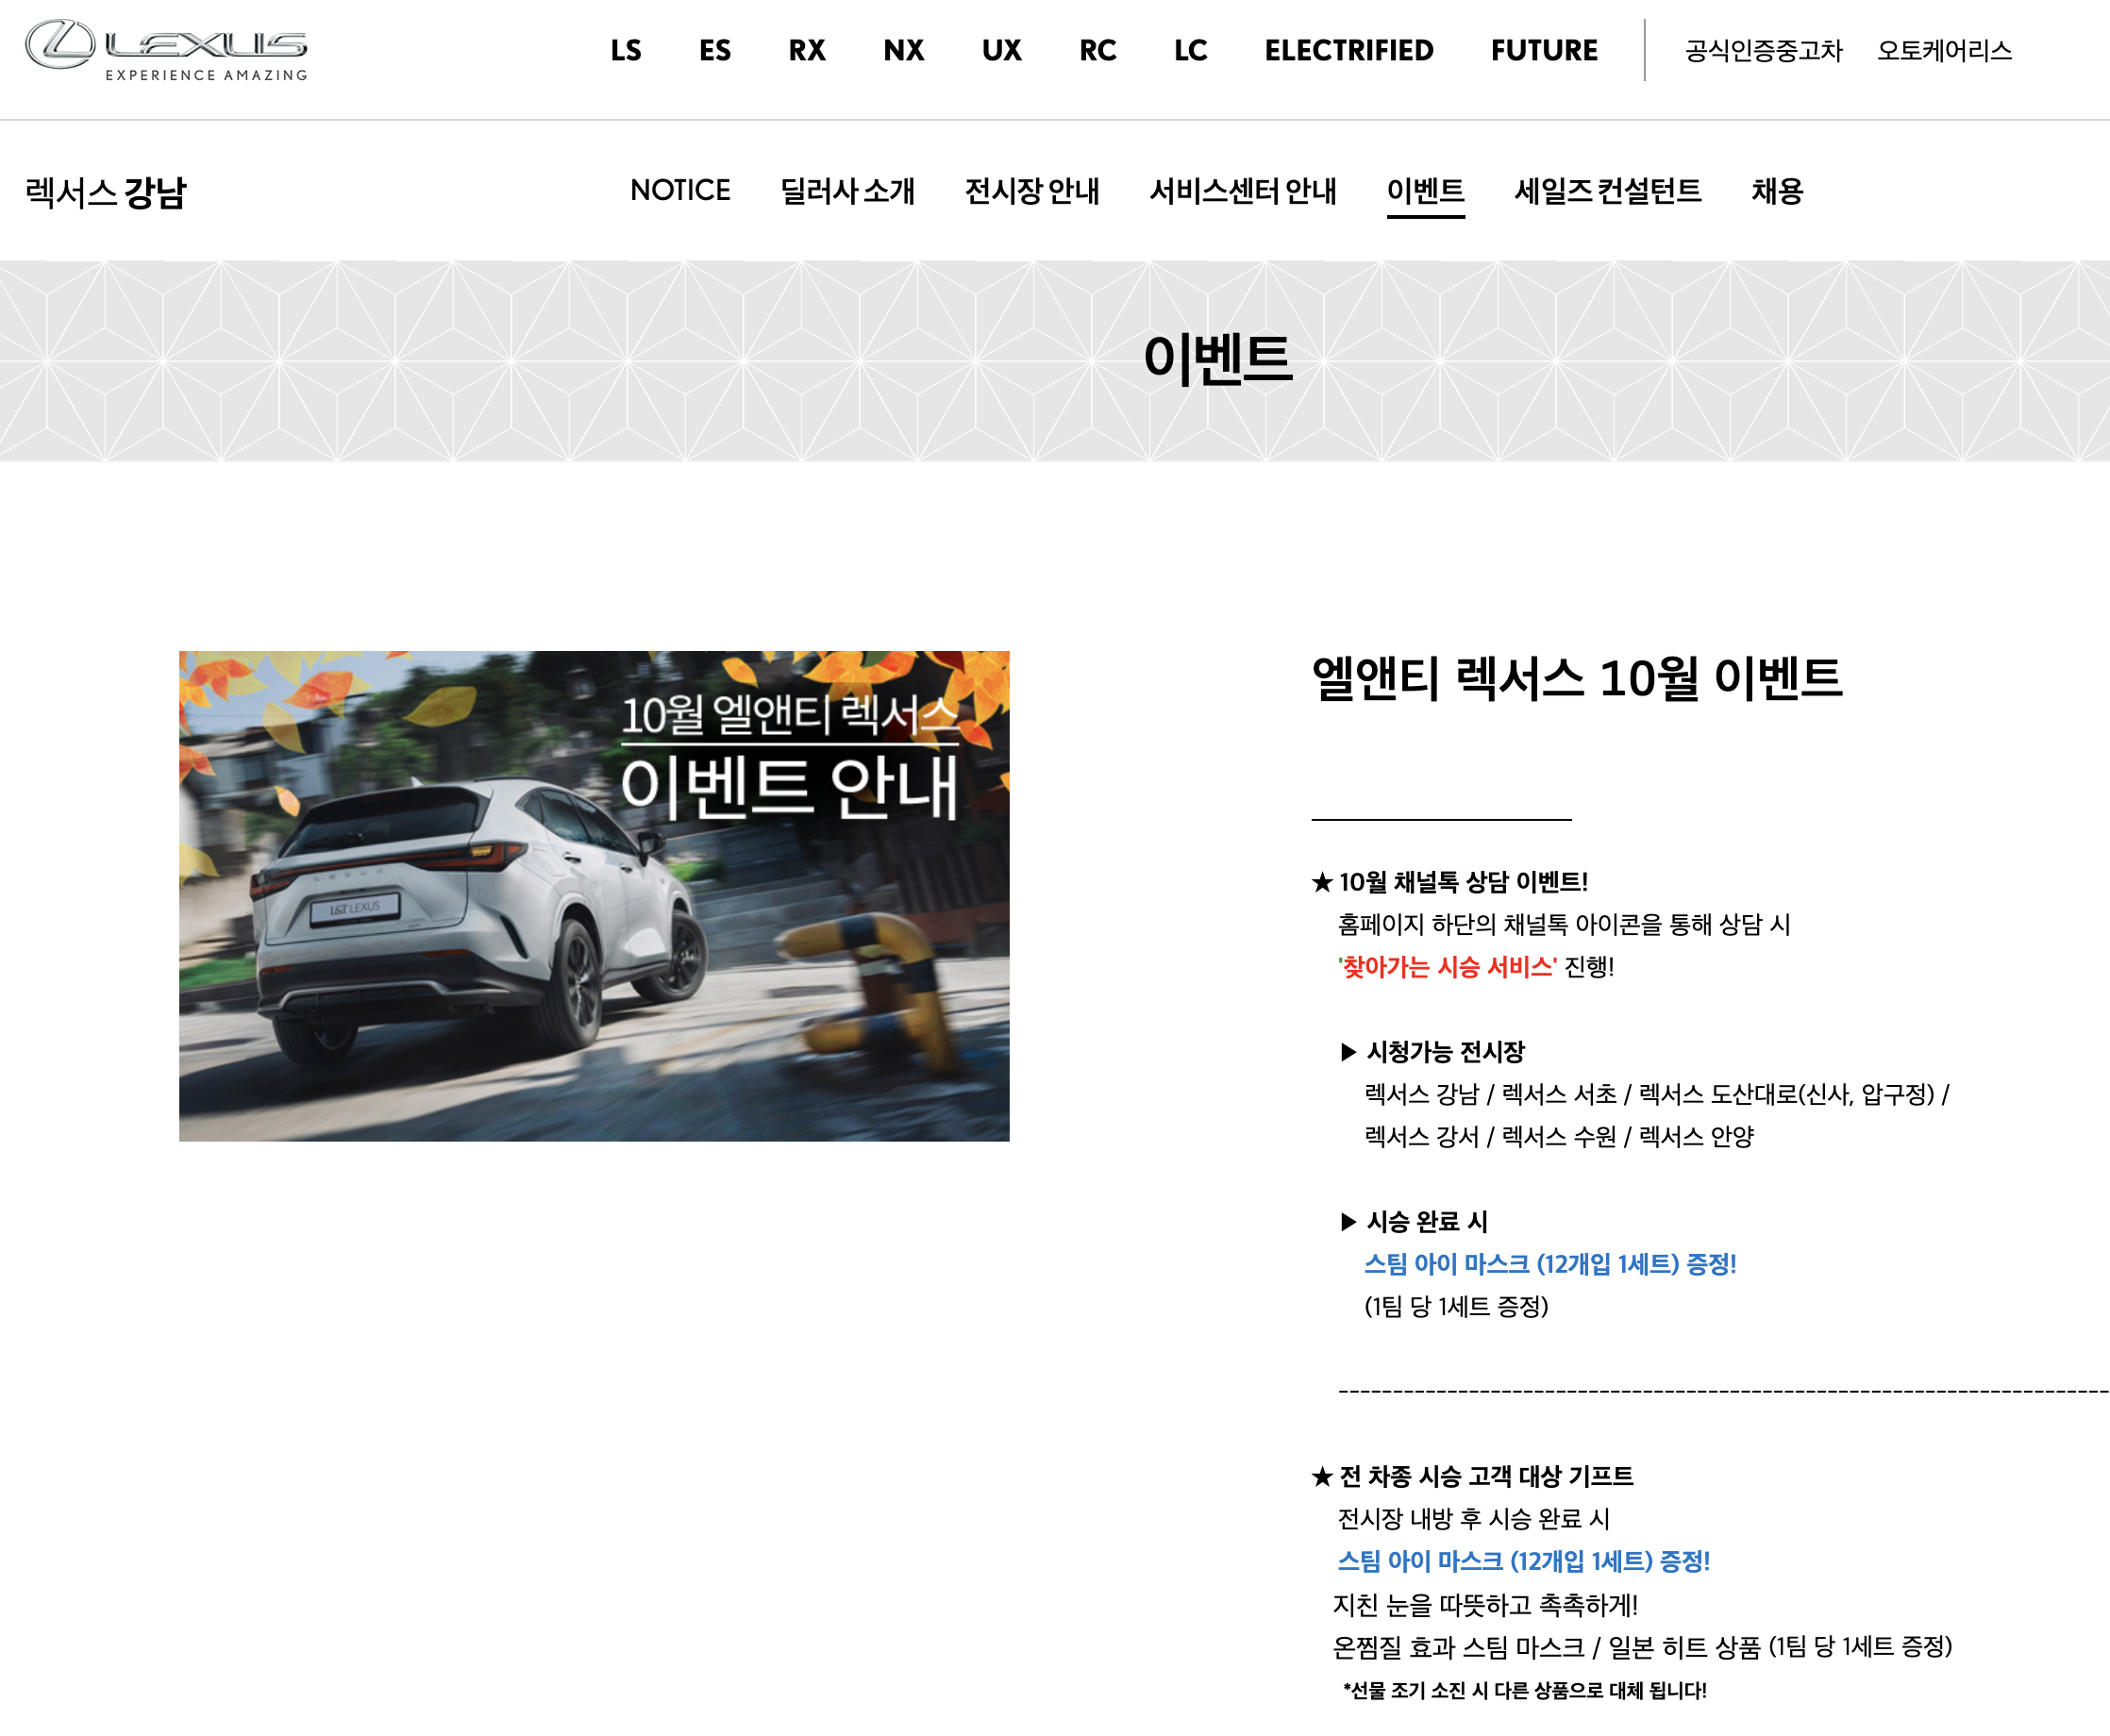Select the 전시장 안내 tab

1032,190
